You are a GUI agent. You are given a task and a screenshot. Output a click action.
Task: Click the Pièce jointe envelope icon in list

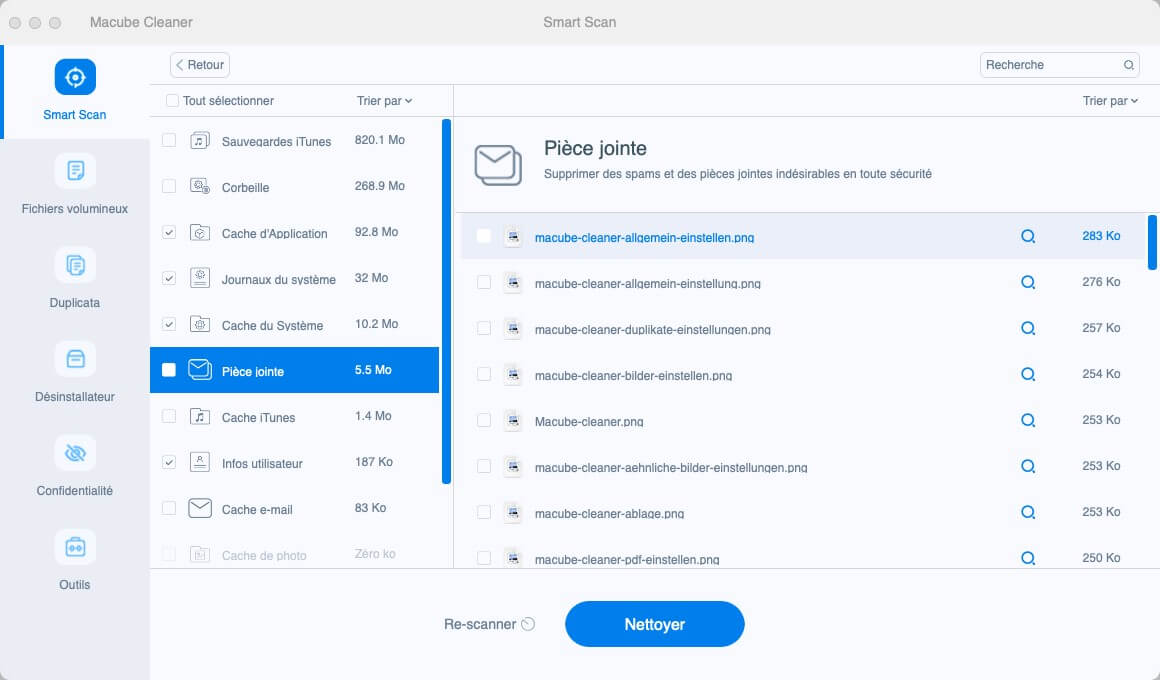pos(200,370)
